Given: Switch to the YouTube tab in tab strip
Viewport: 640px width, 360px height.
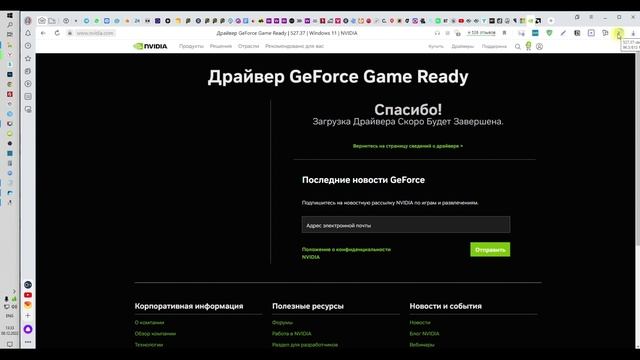Looking at the screenshot, I should click(461, 20).
